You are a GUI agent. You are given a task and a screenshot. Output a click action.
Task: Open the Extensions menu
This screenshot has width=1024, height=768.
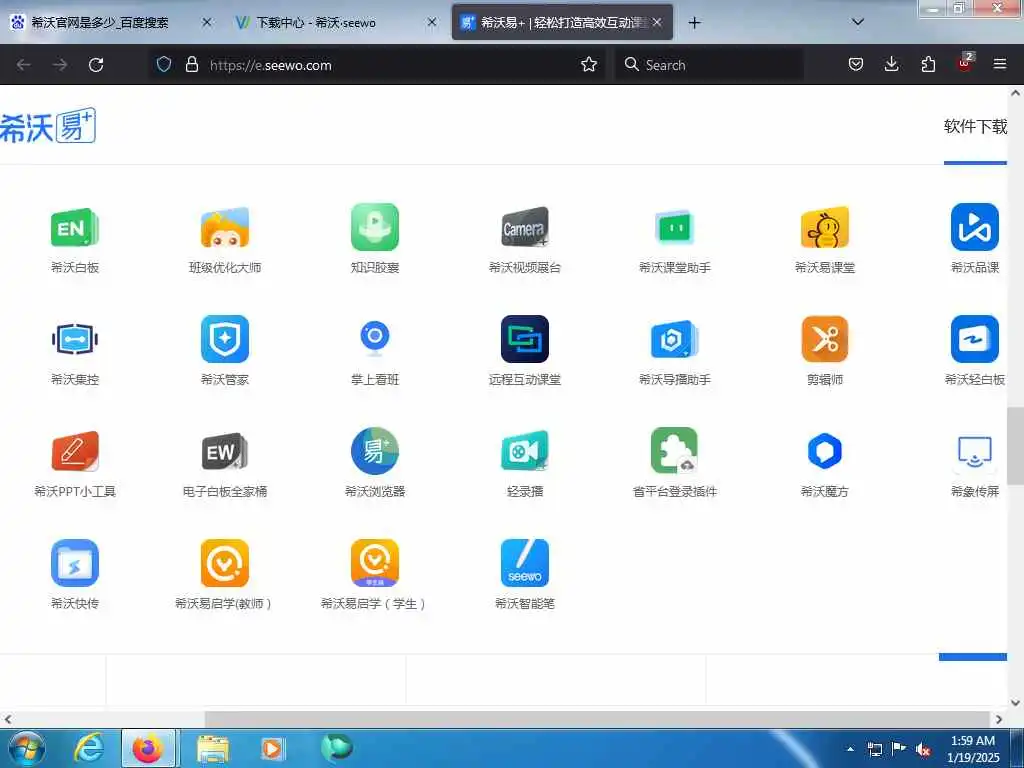pos(928,64)
